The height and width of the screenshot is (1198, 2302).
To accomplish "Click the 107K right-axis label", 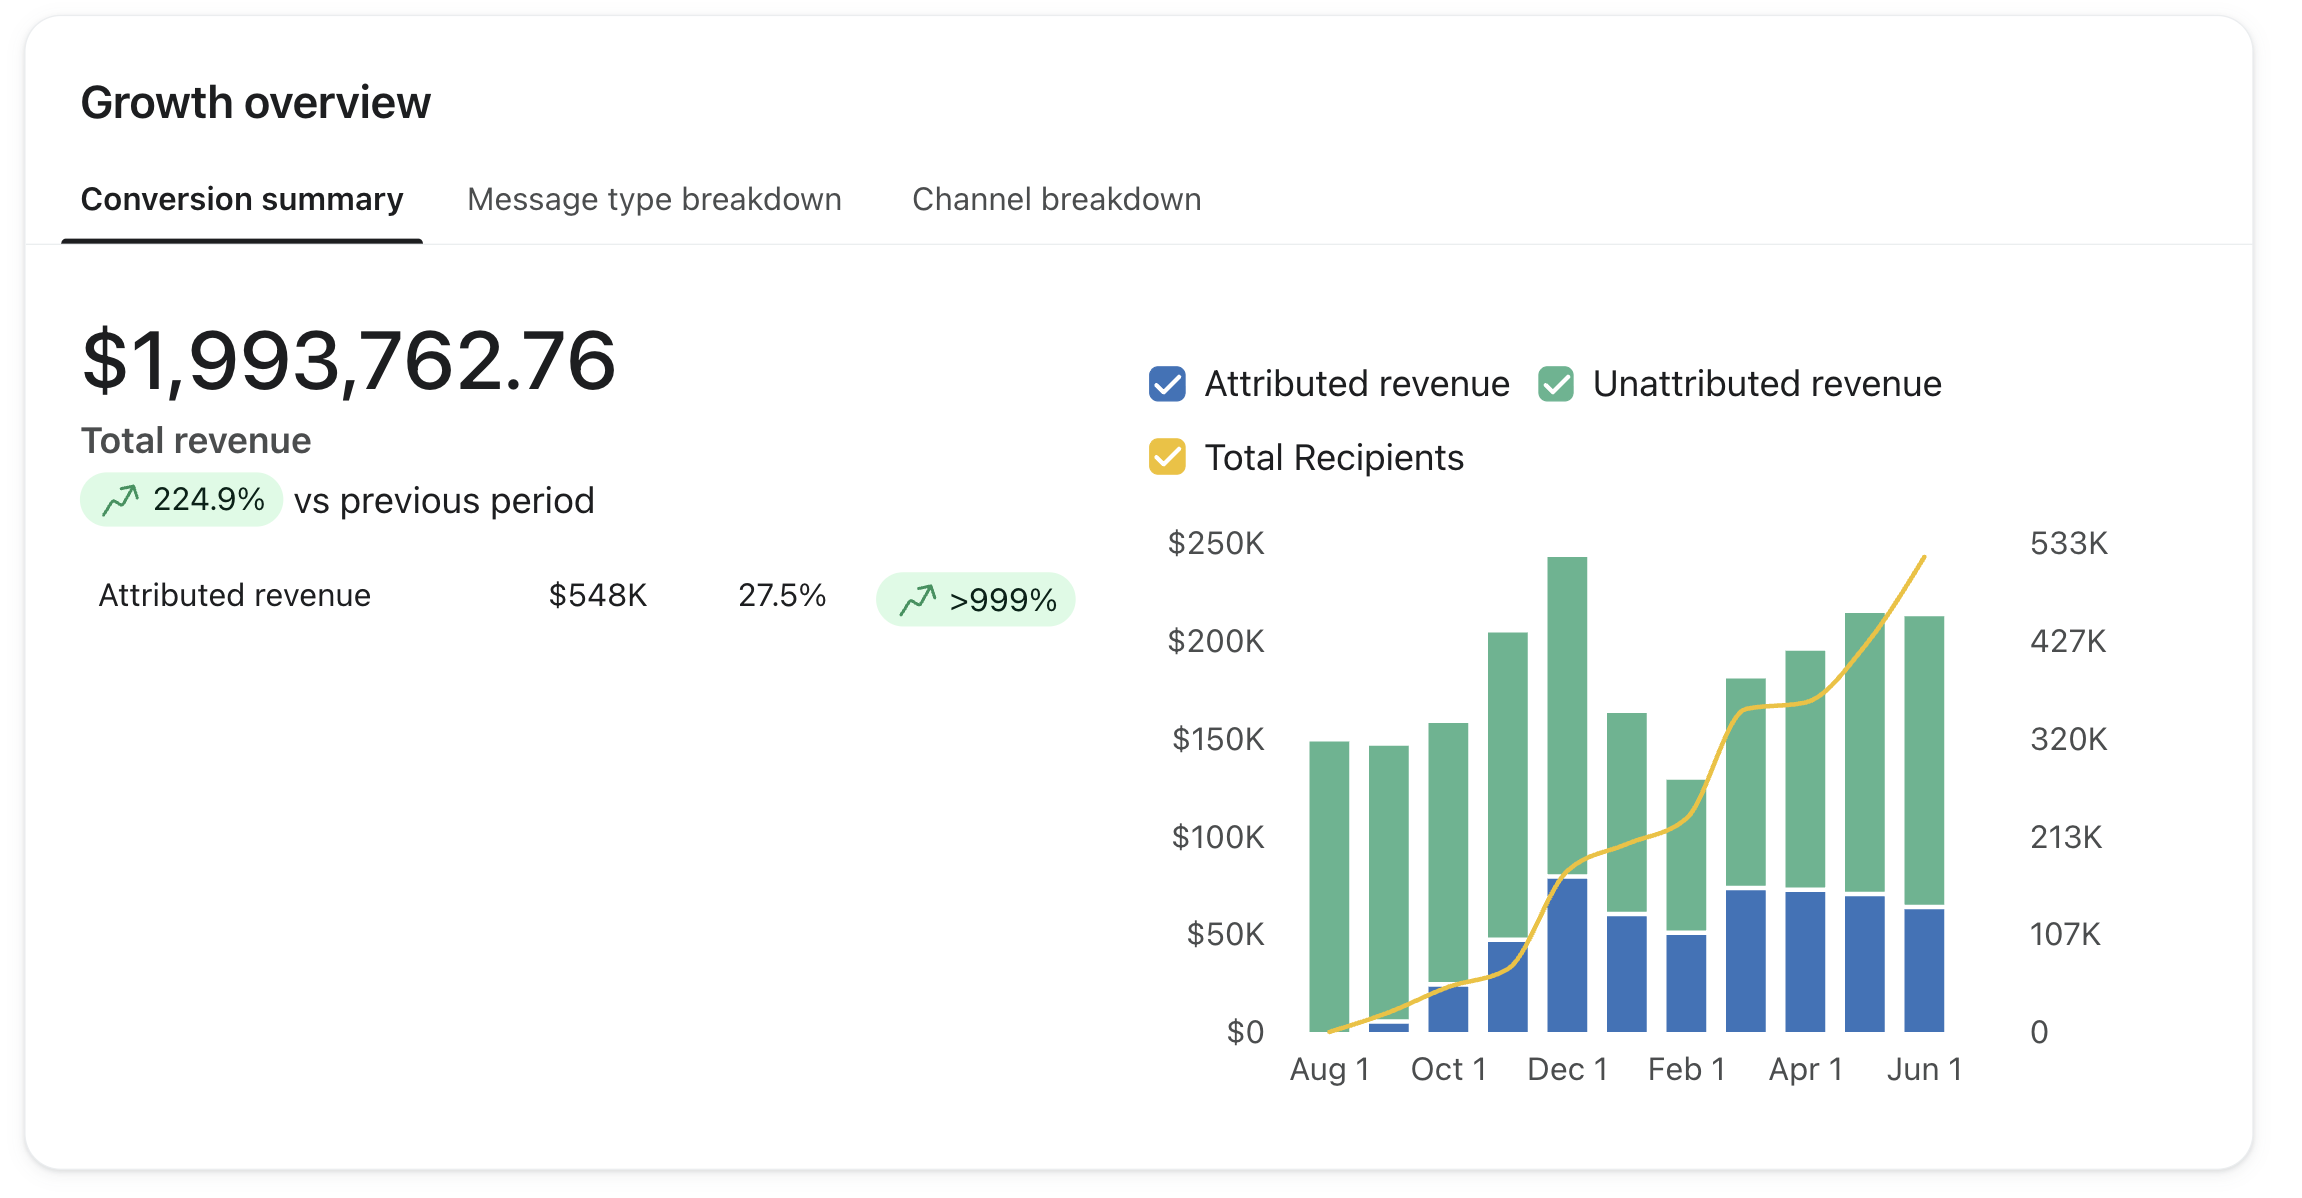I will (2065, 934).
